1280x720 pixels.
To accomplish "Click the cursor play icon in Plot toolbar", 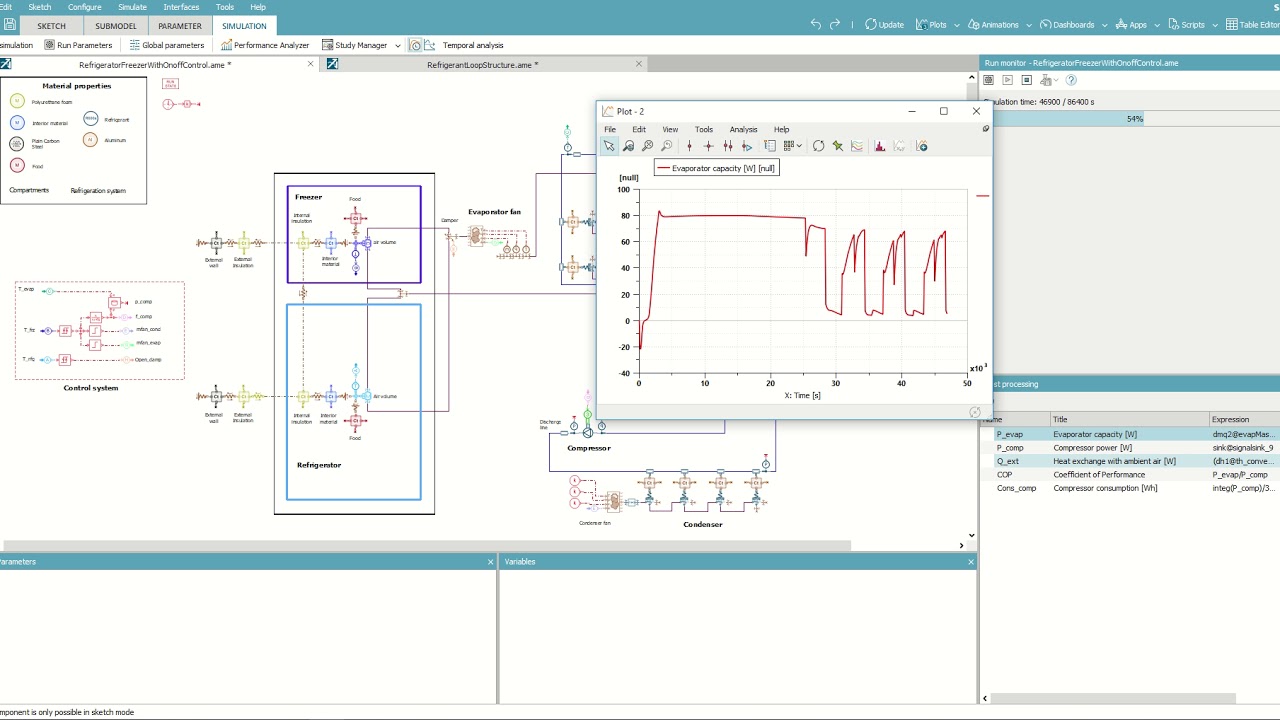I will (747, 146).
